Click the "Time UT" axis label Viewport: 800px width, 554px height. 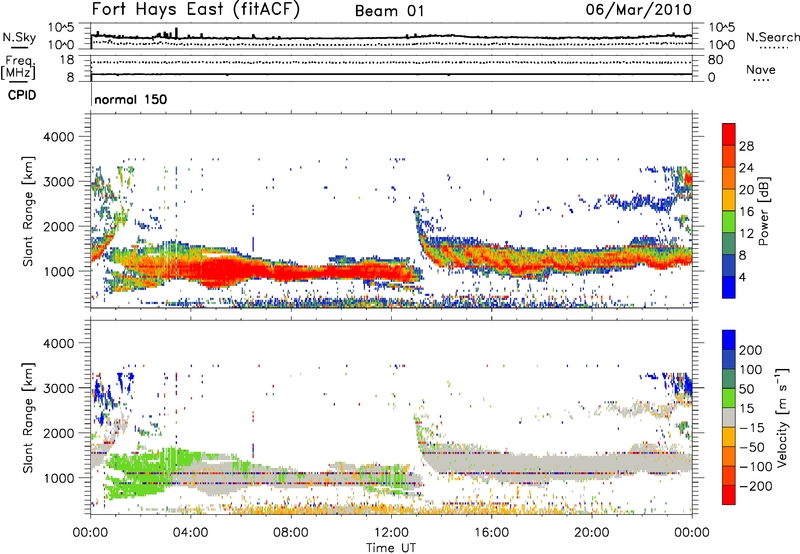[x=391, y=548]
